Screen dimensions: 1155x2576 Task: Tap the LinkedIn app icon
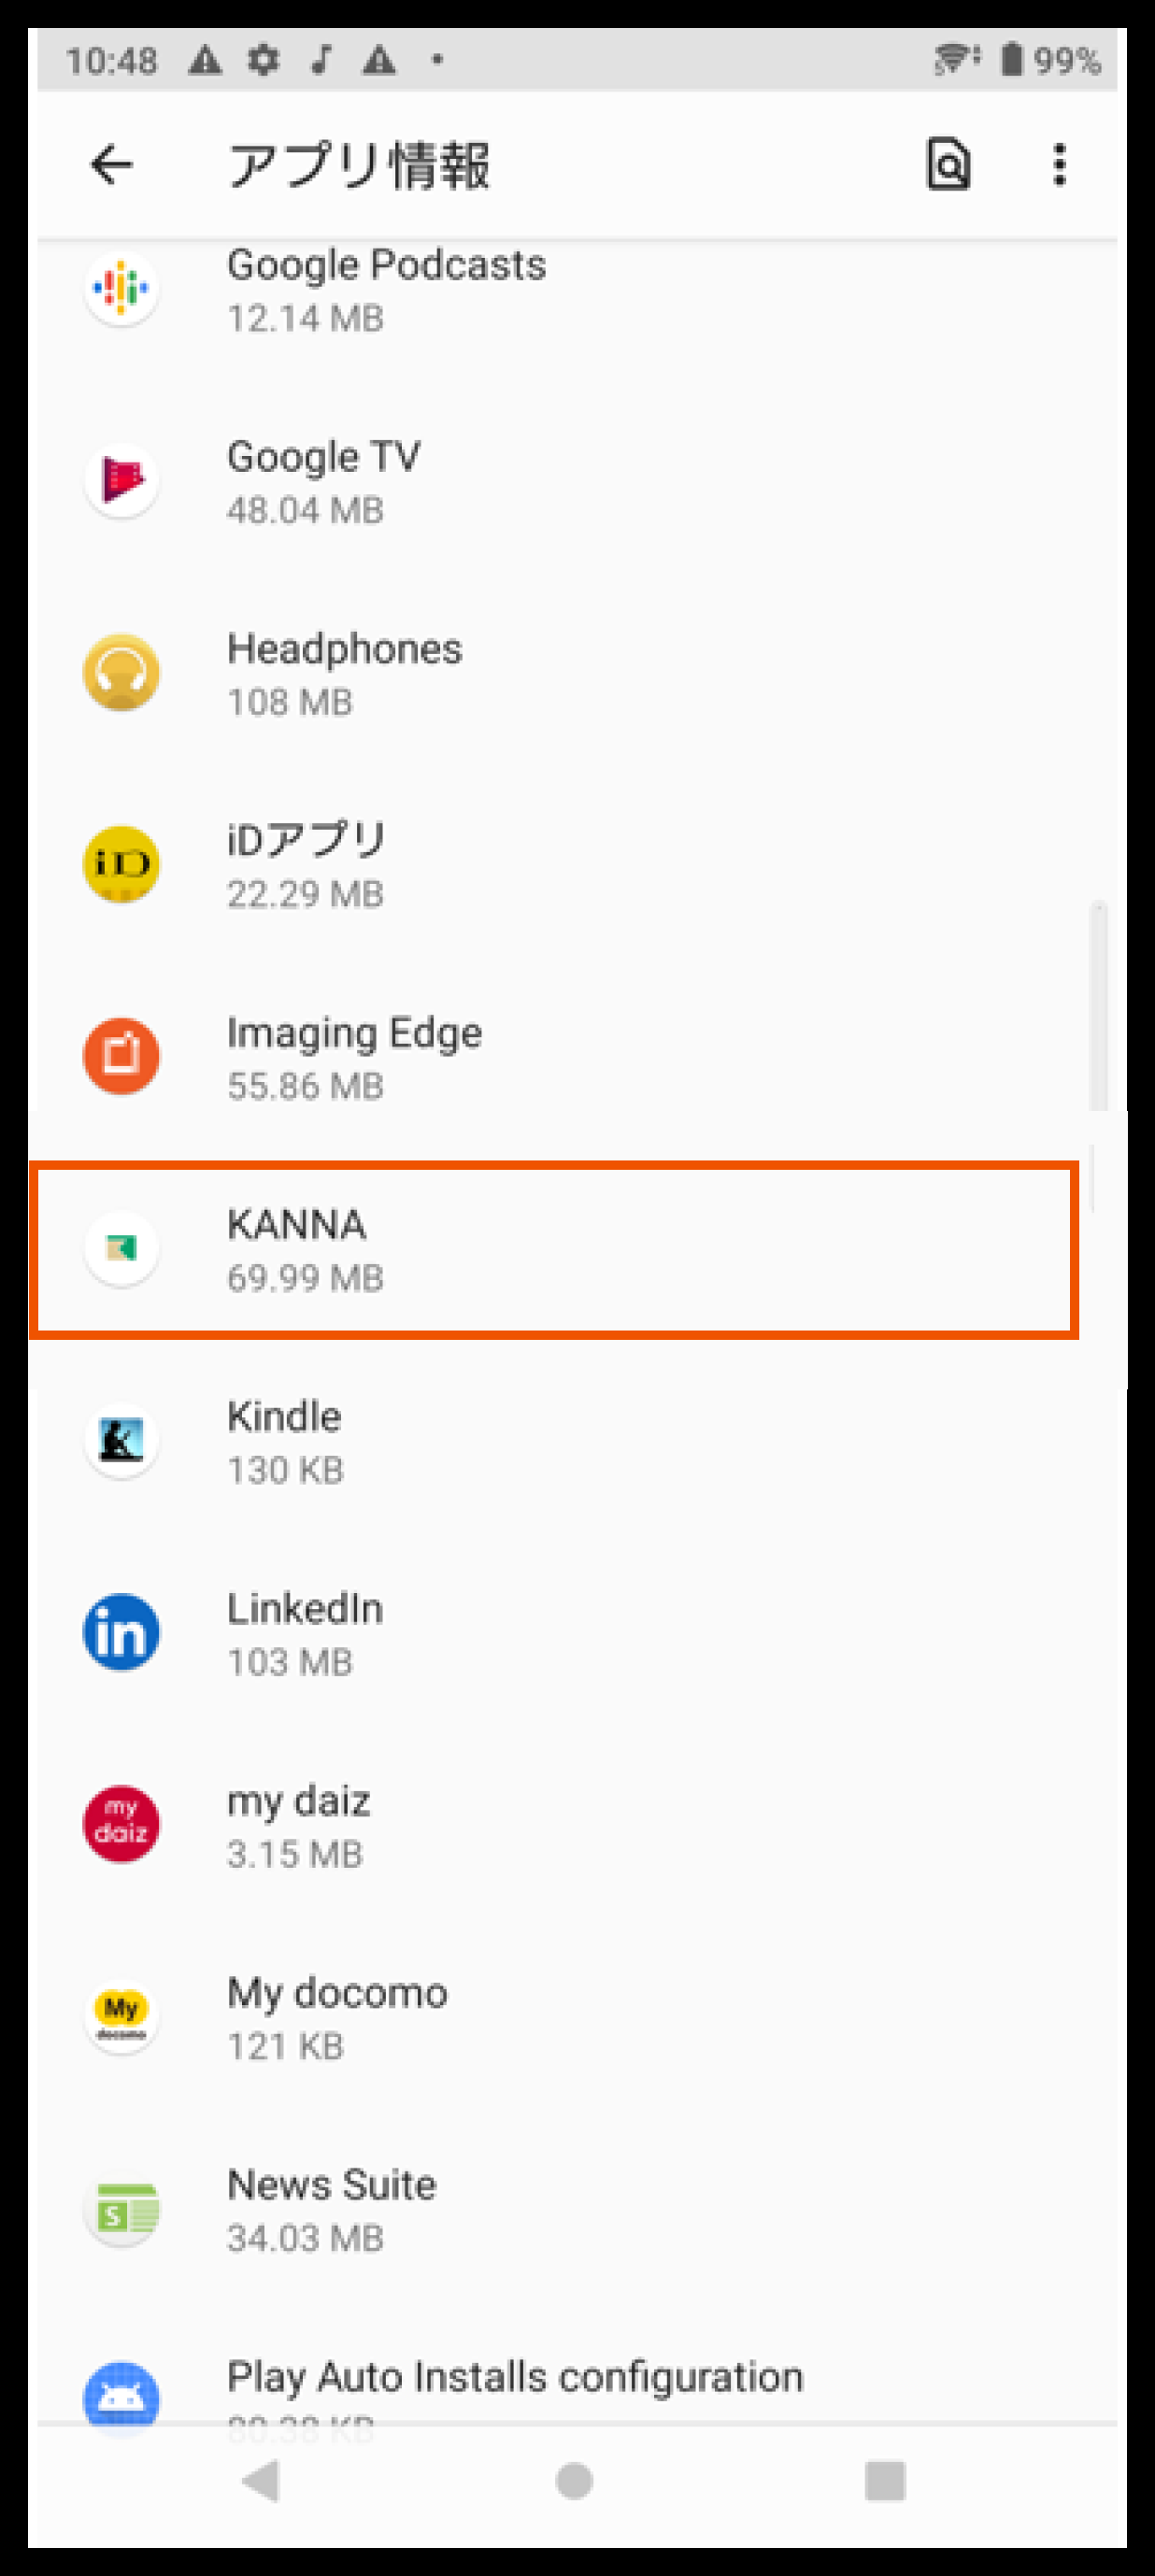(121, 1633)
